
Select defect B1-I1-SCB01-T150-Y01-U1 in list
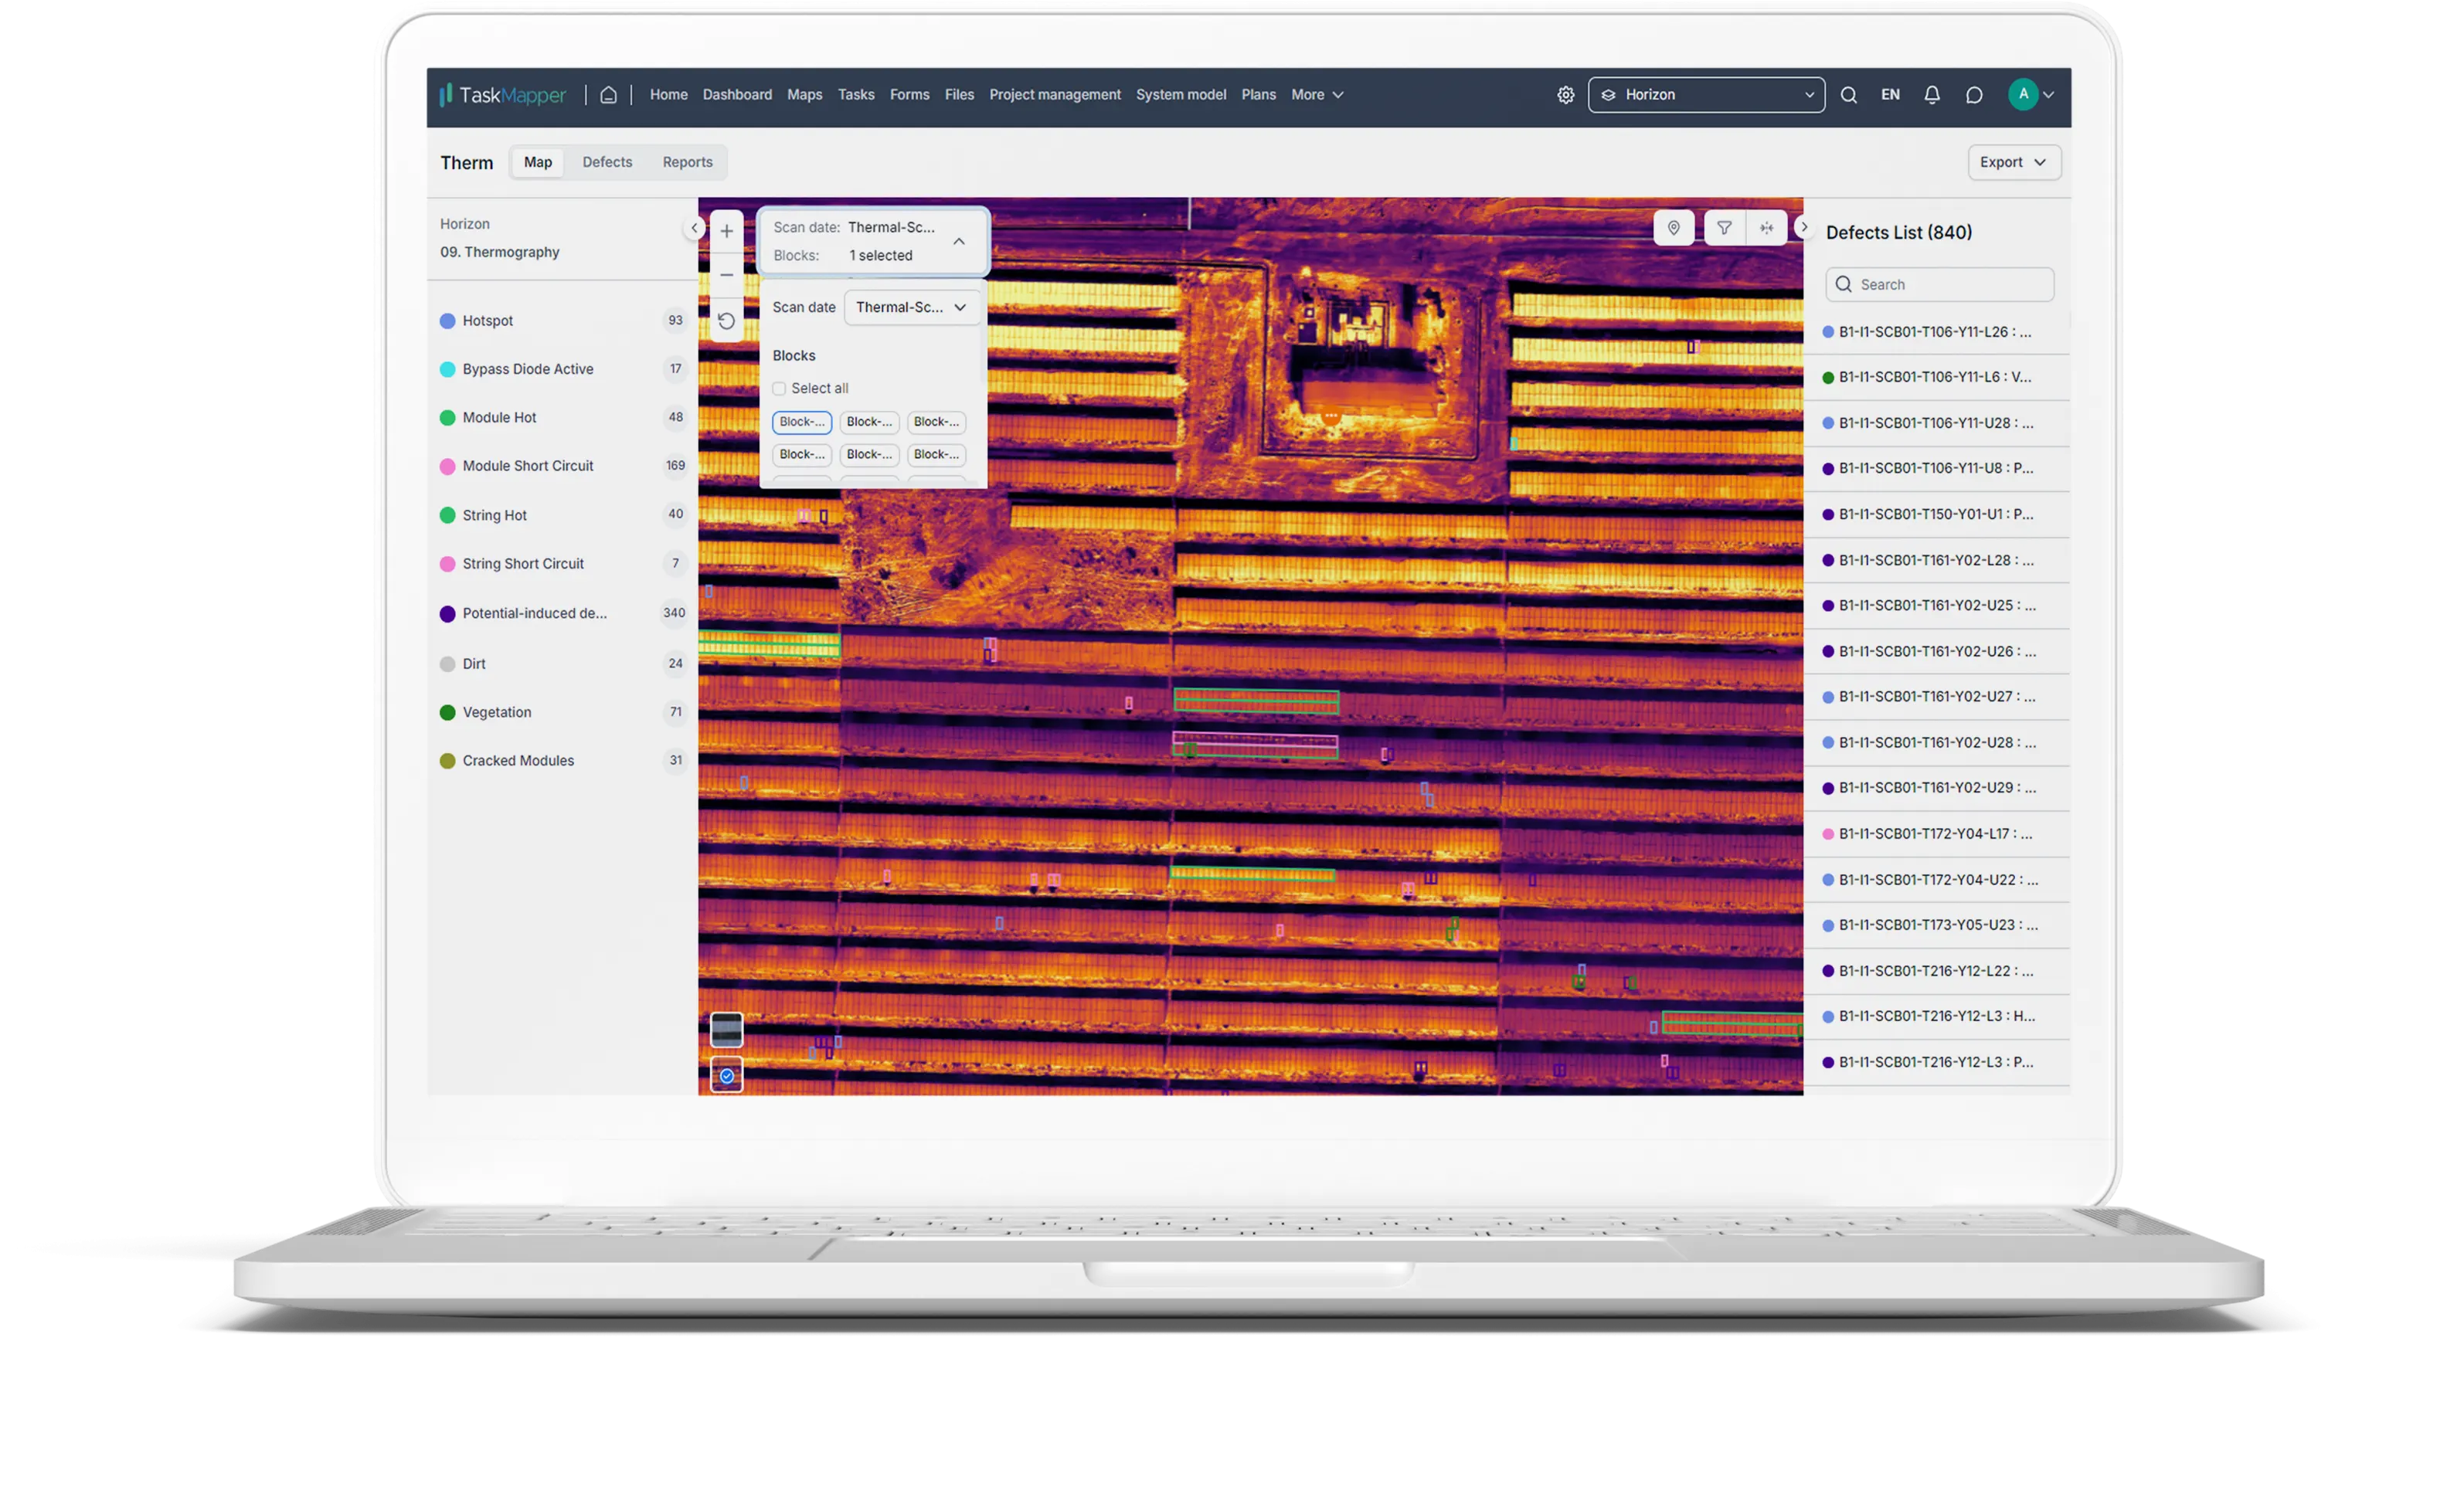(x=1935, y=514)
